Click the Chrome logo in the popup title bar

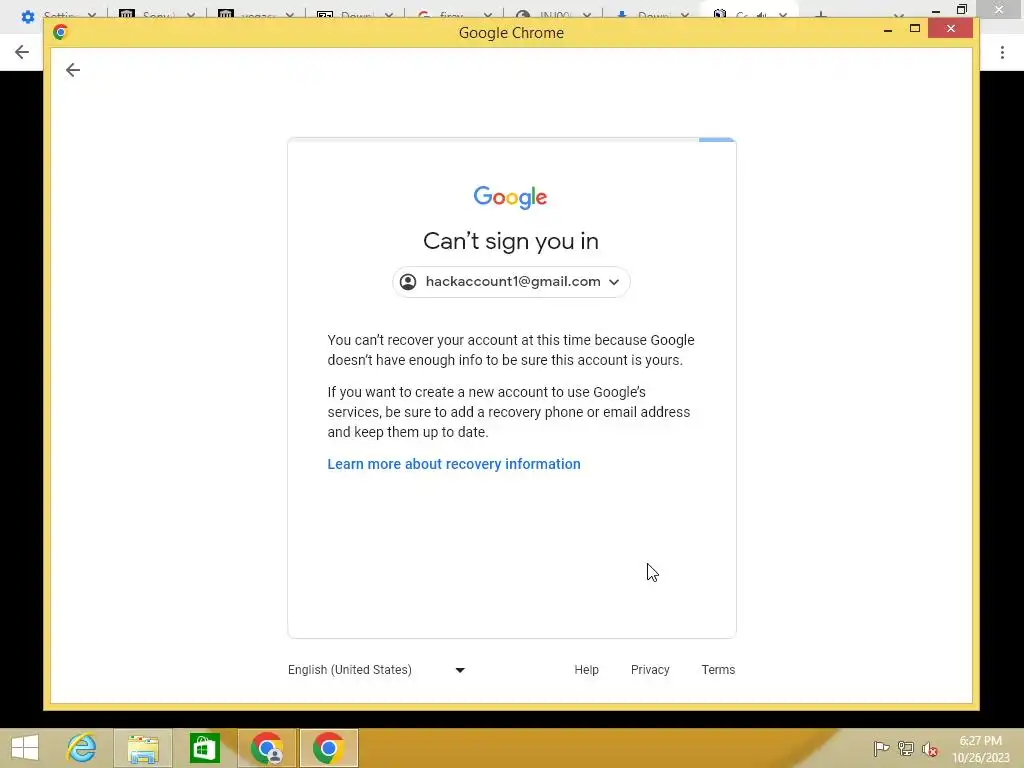tap(61, 32)
